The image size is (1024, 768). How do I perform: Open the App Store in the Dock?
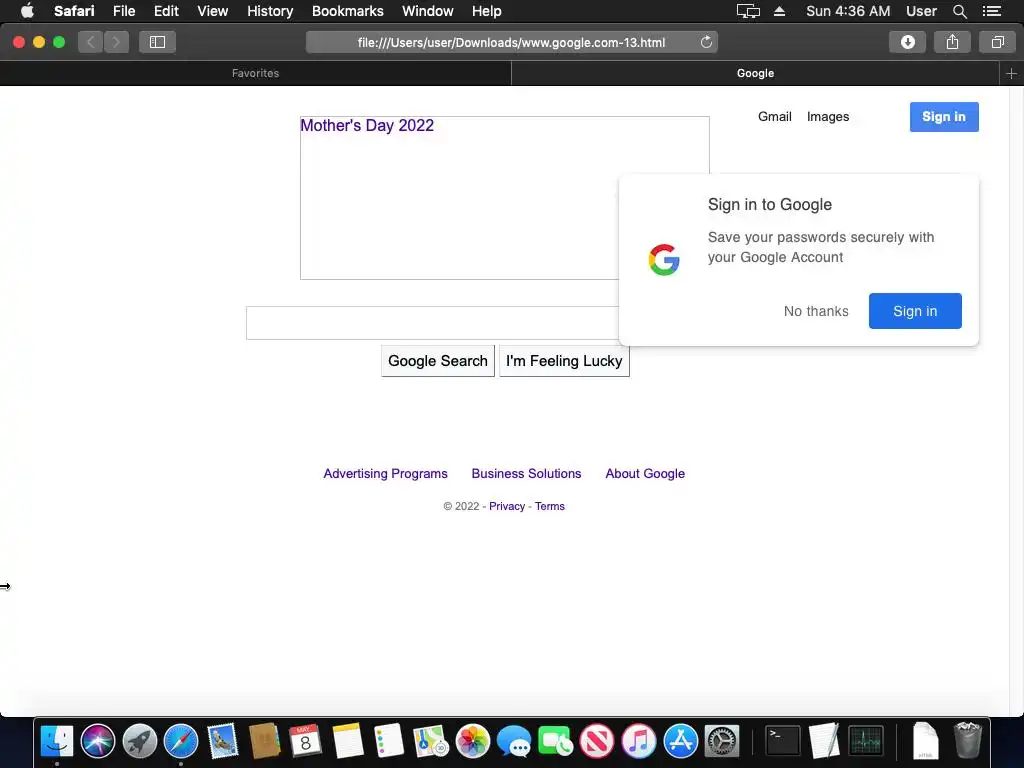pos(680,741)
